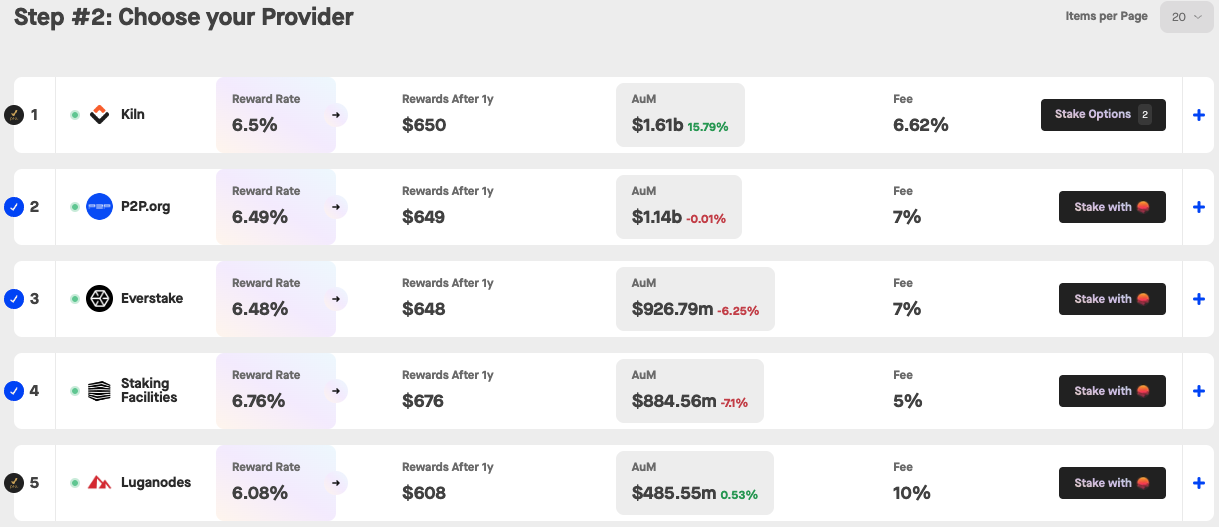Click Stake with button for Staking Facilities
The height and width of the screenshot is (527, 1219).
(1112, 391)
